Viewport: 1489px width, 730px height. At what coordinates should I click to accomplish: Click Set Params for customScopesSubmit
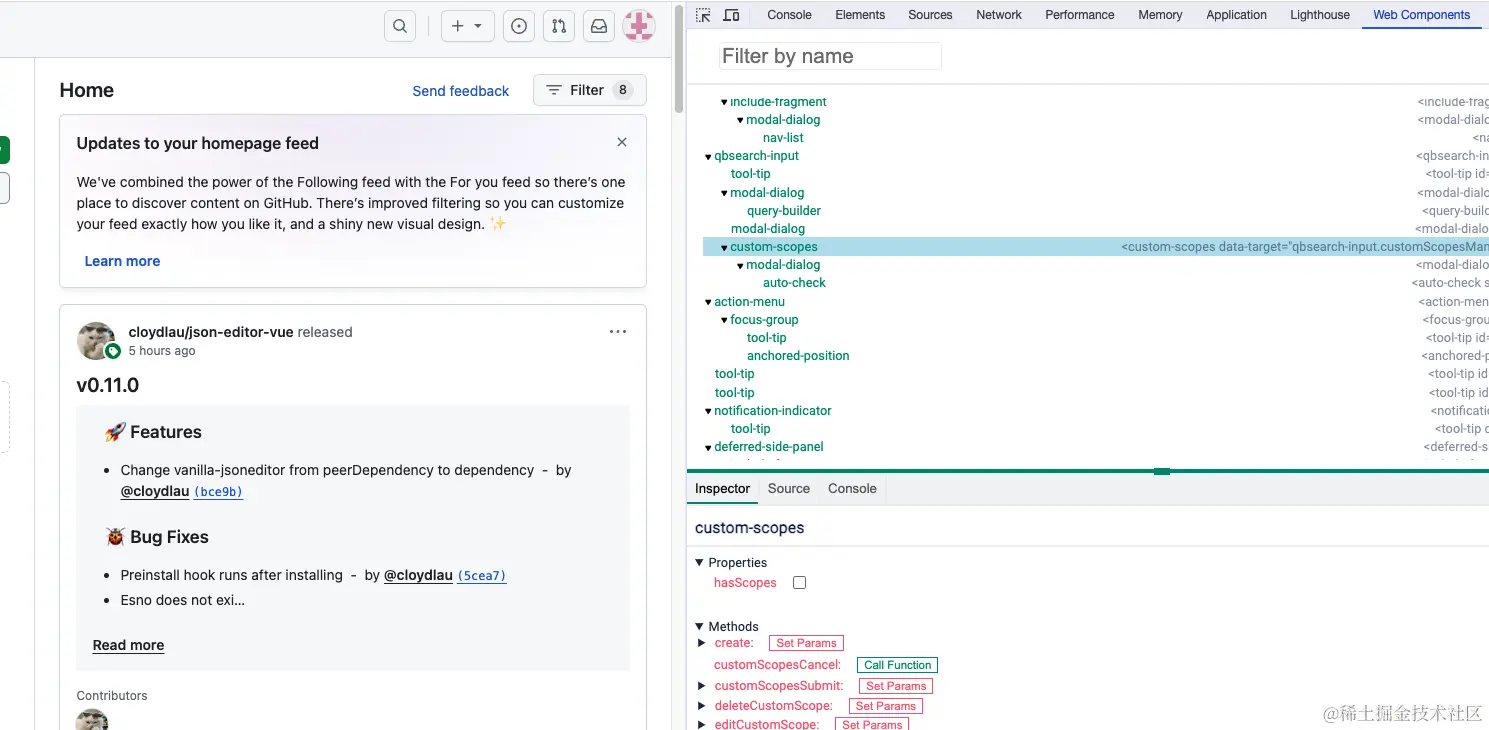[x=896, y=686]
